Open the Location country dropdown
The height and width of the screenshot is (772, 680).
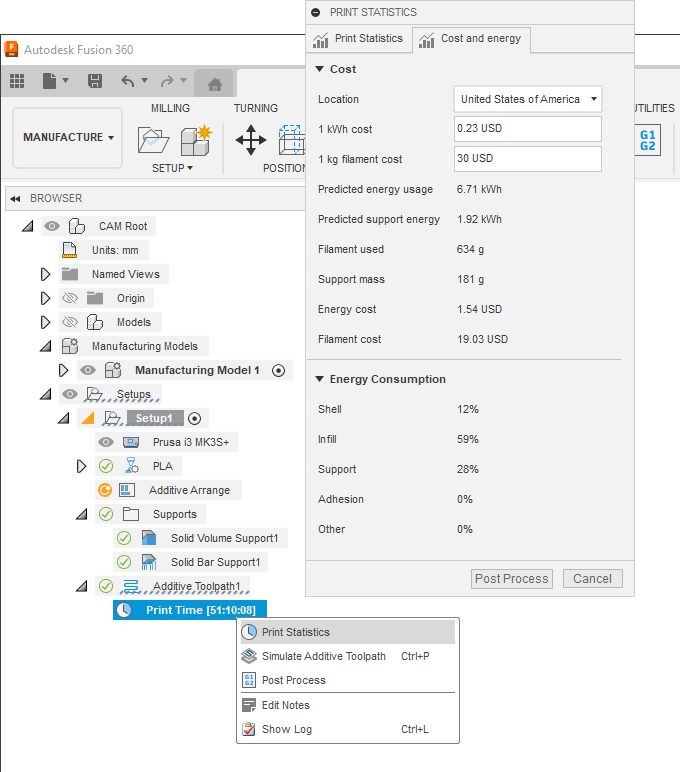pos(527,99)
